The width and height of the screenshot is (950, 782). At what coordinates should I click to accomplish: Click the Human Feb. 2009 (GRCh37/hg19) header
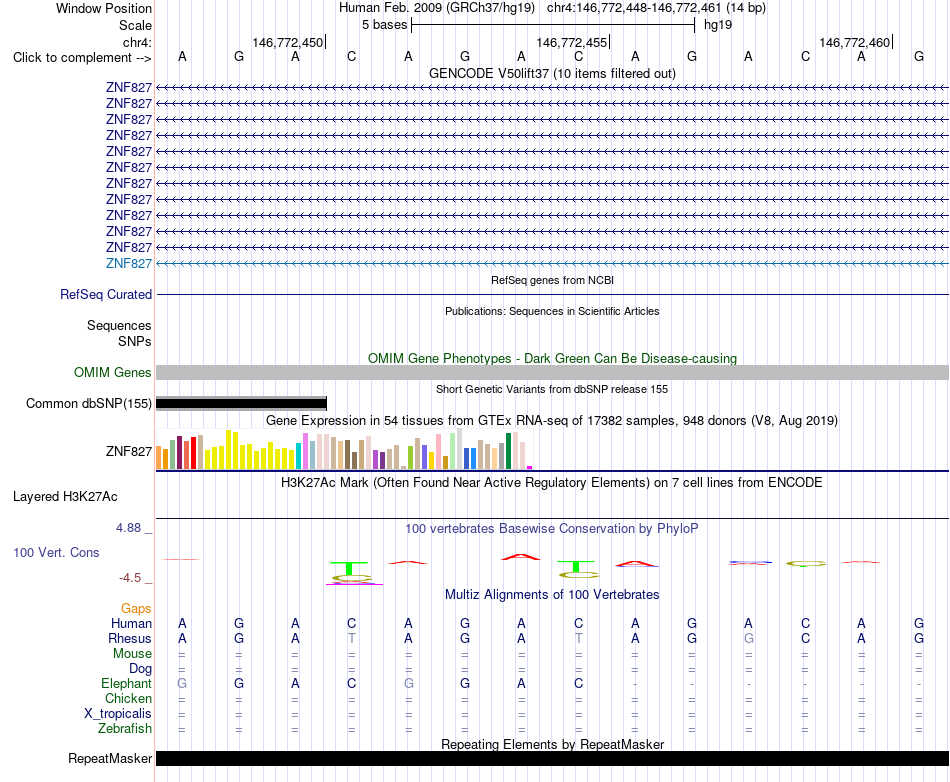pos(437,8)
